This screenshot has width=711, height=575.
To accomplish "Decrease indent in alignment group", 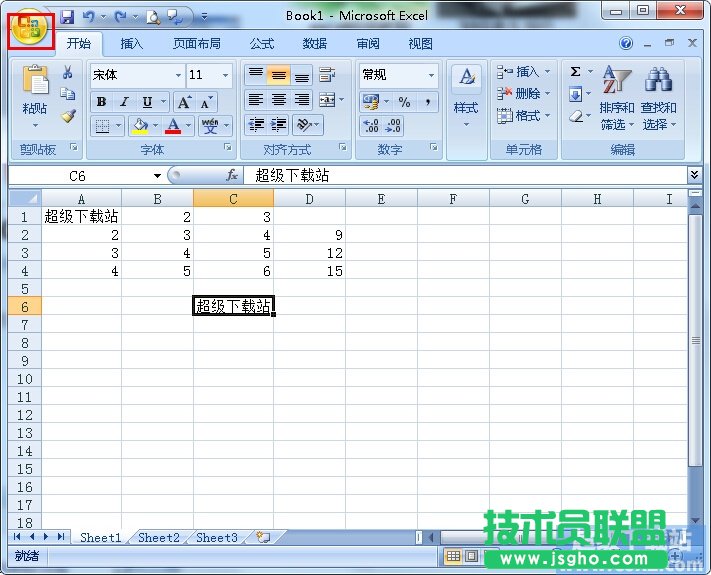I will click(257, 124).
